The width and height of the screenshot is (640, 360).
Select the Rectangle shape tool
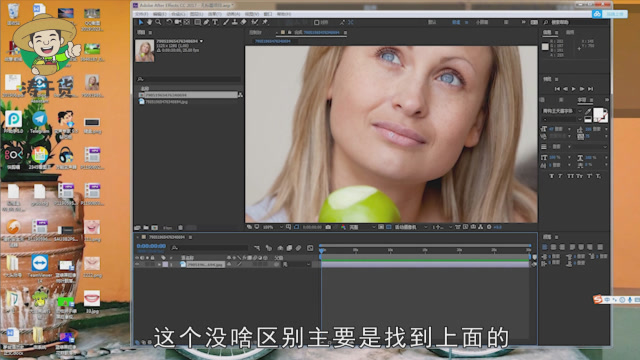point(198,22)
